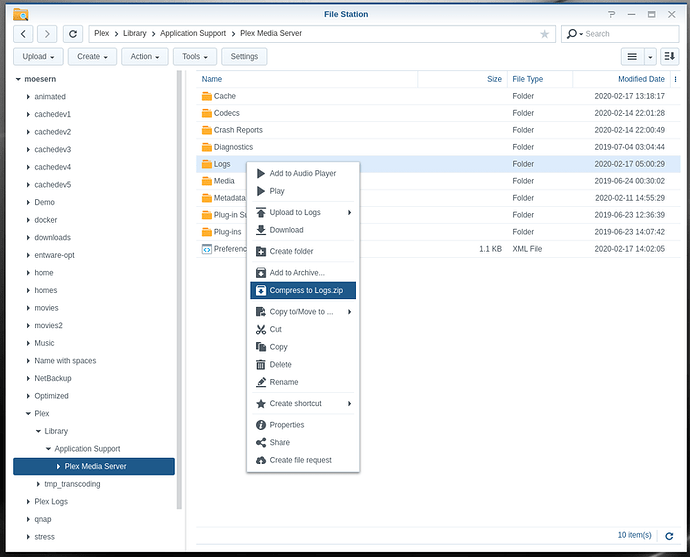Click the Copy pages icon

(261, 347)
